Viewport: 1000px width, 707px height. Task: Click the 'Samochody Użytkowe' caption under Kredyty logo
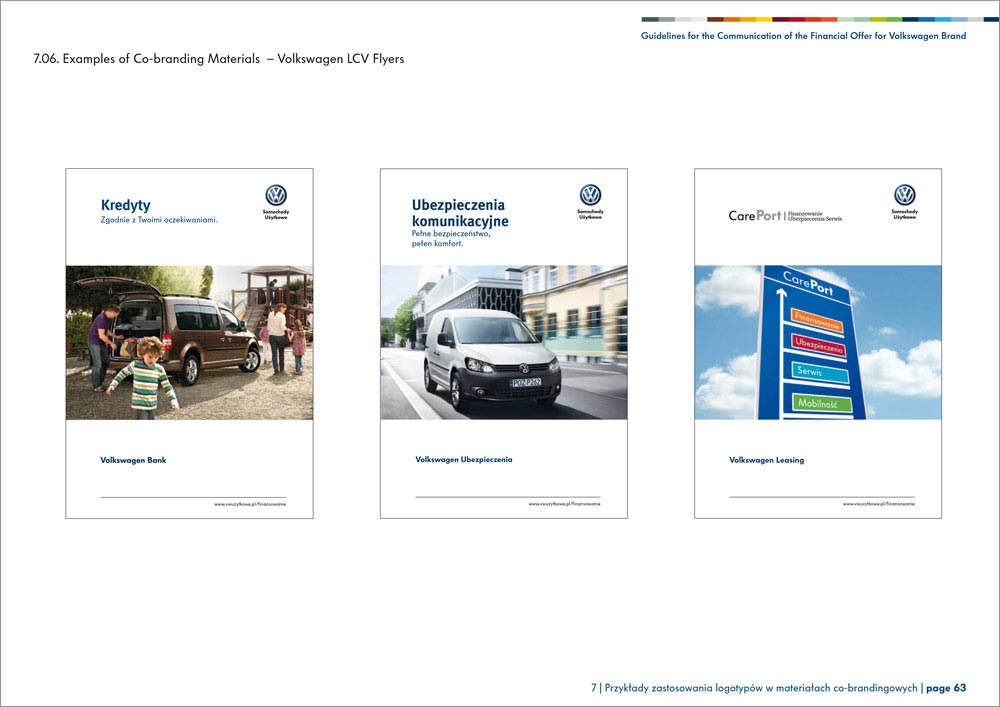point(276,214)
